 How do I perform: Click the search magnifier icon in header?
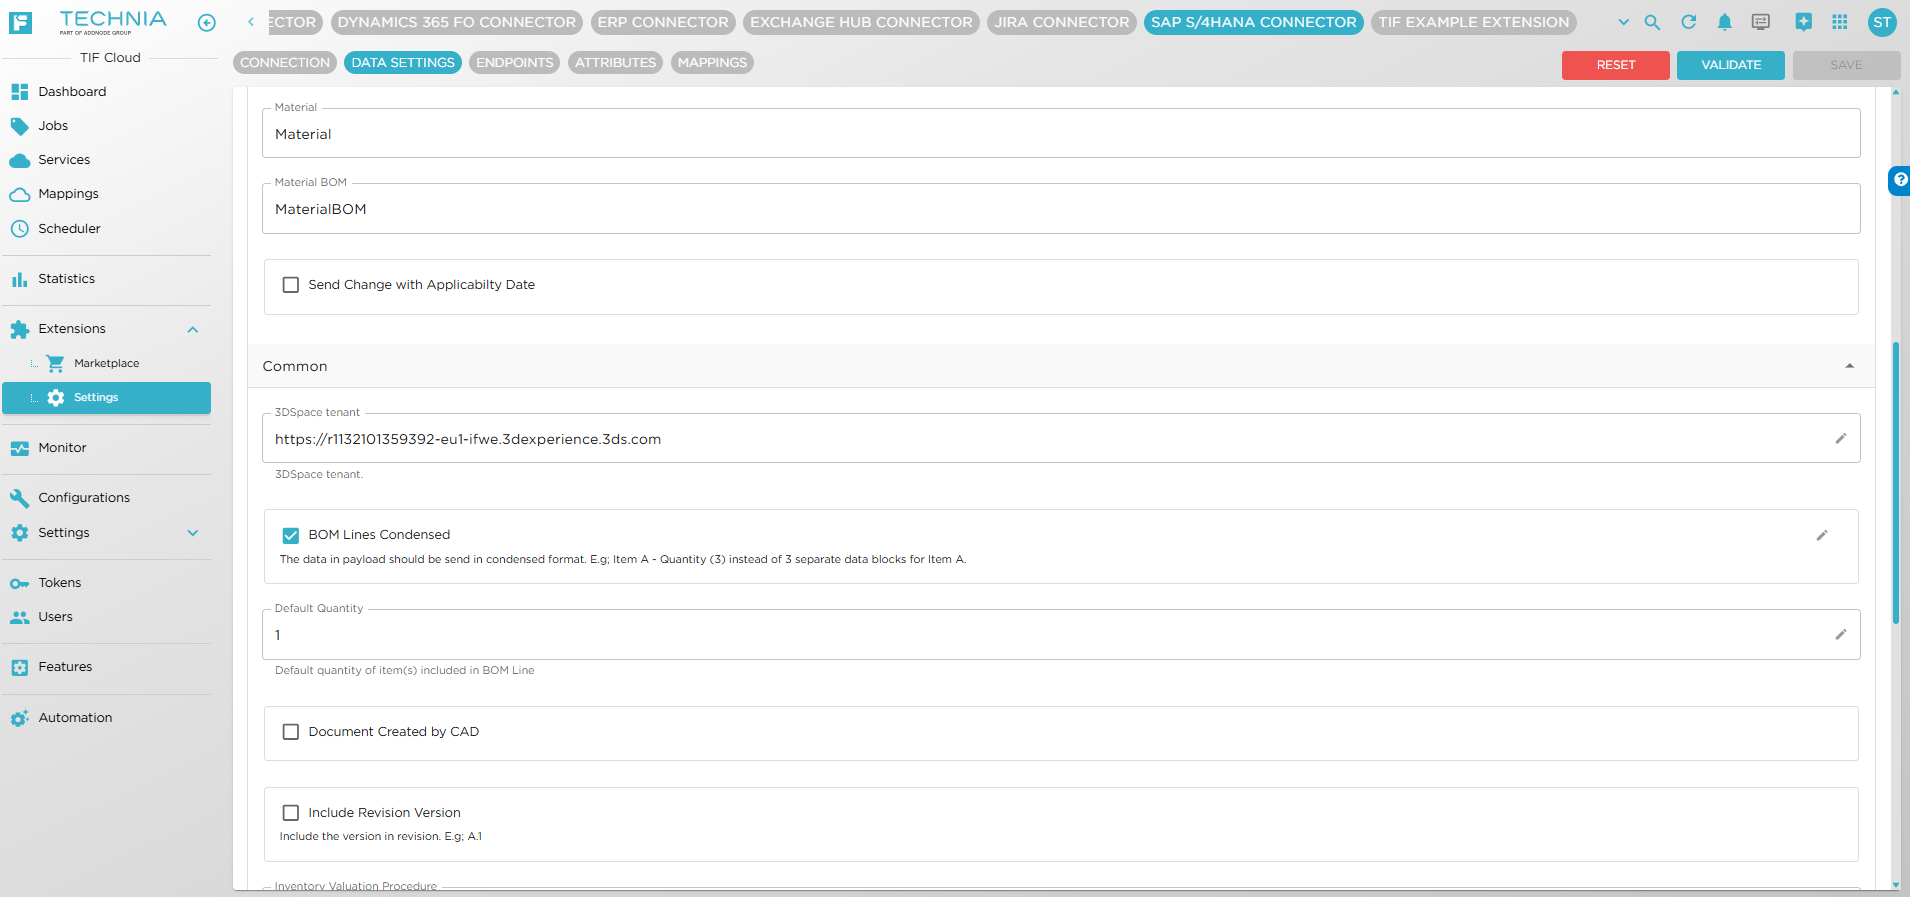1652,22
